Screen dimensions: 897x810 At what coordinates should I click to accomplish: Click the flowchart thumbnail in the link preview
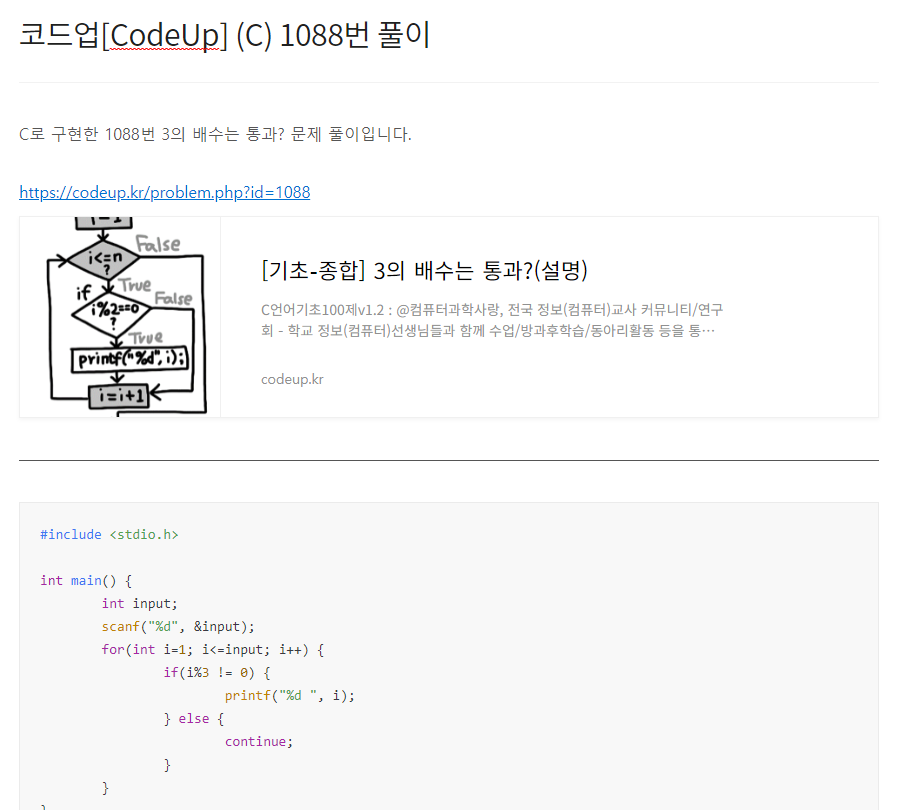coord(120,317)
